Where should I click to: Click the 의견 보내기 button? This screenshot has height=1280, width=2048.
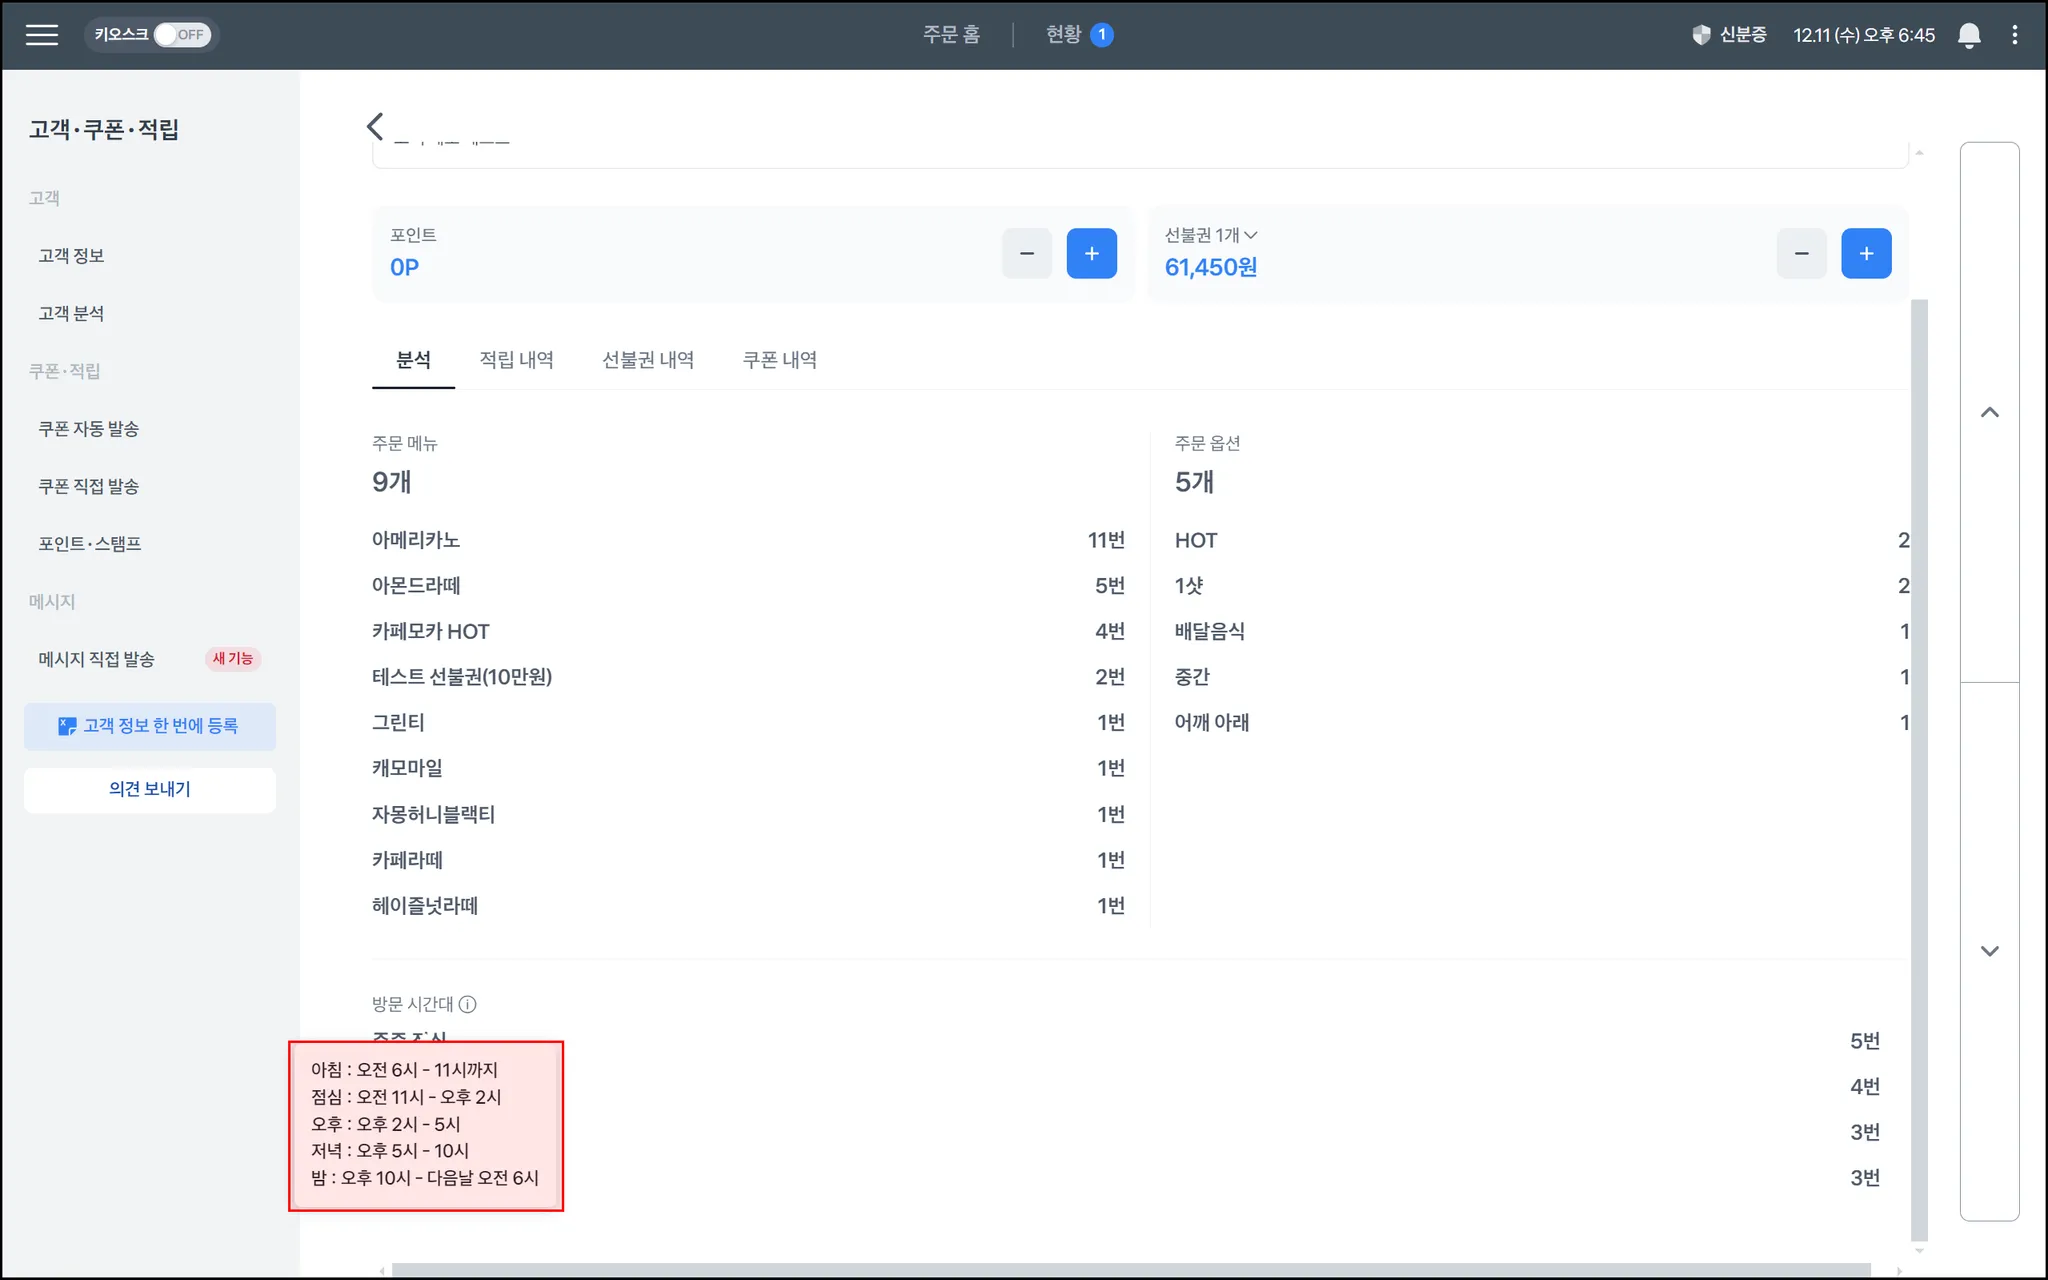click(150, 789)
